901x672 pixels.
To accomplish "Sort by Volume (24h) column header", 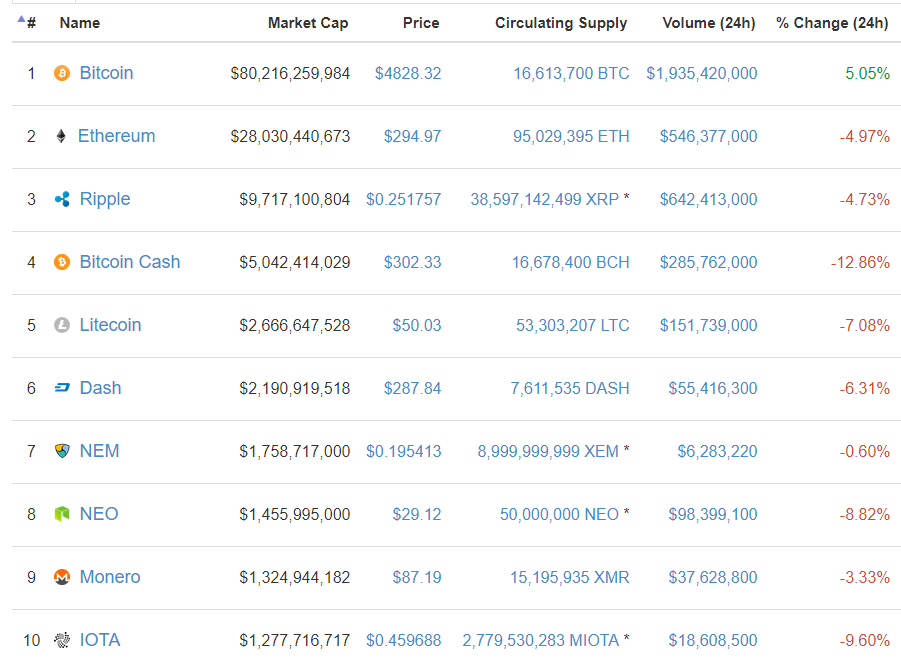I will pos(709,23).
